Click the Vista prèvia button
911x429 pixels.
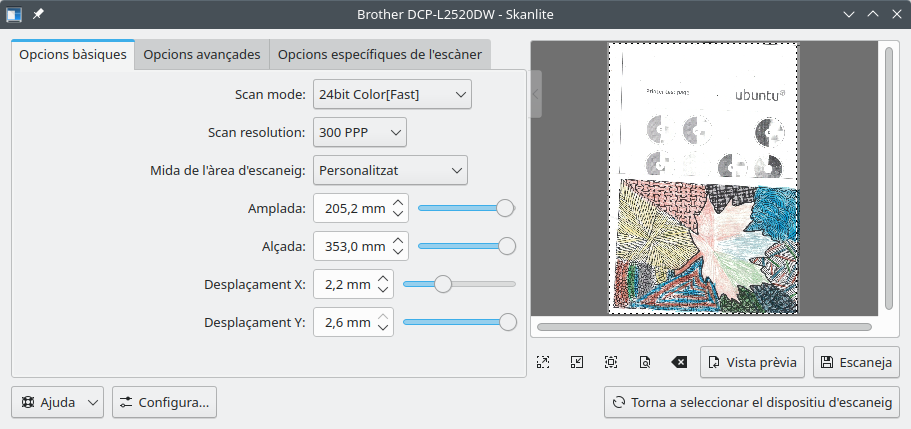pyautogui.click(x=752, y=362)
